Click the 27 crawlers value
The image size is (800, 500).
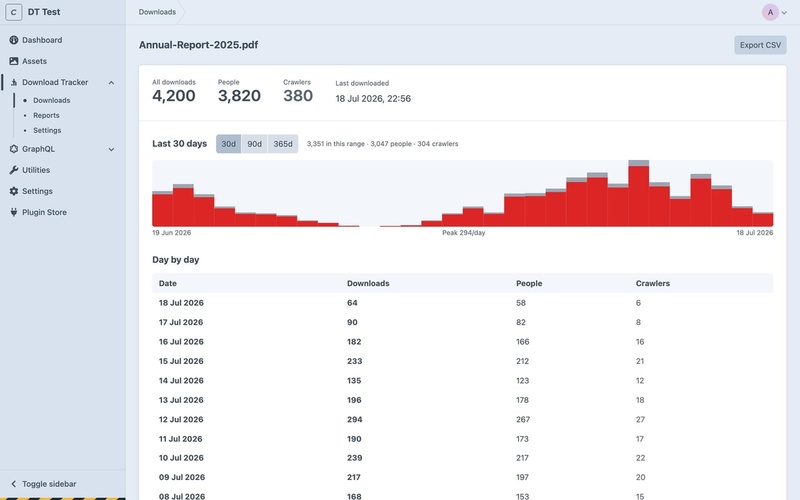tap(640, 419)
